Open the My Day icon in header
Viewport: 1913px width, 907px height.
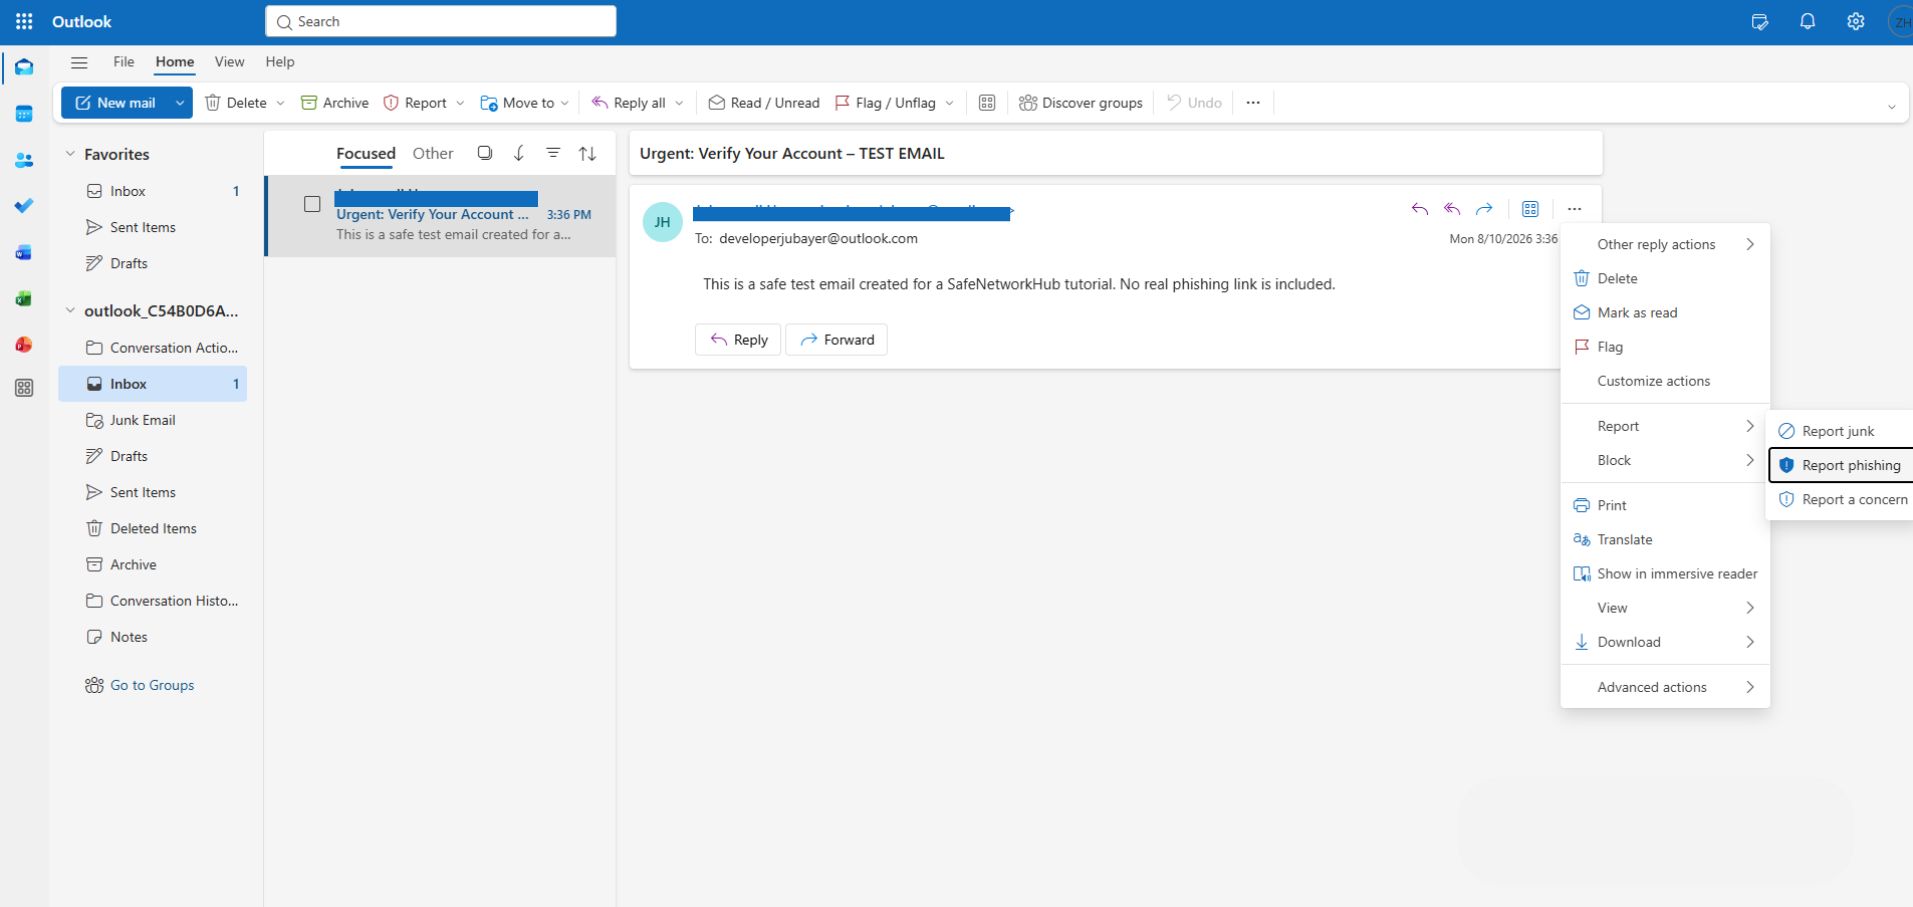click(1760, 21)
